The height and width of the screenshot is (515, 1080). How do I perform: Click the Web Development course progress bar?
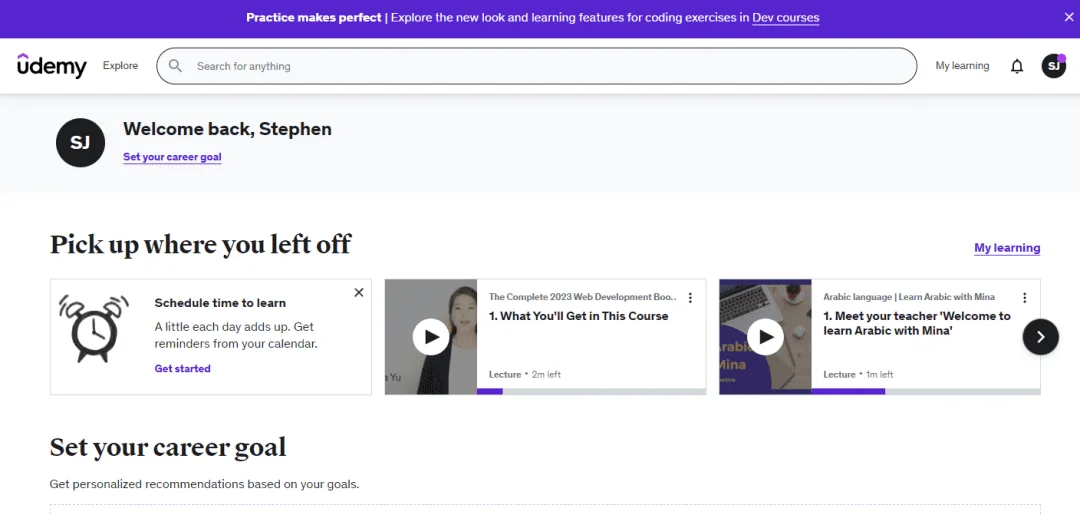click(591, 391)
